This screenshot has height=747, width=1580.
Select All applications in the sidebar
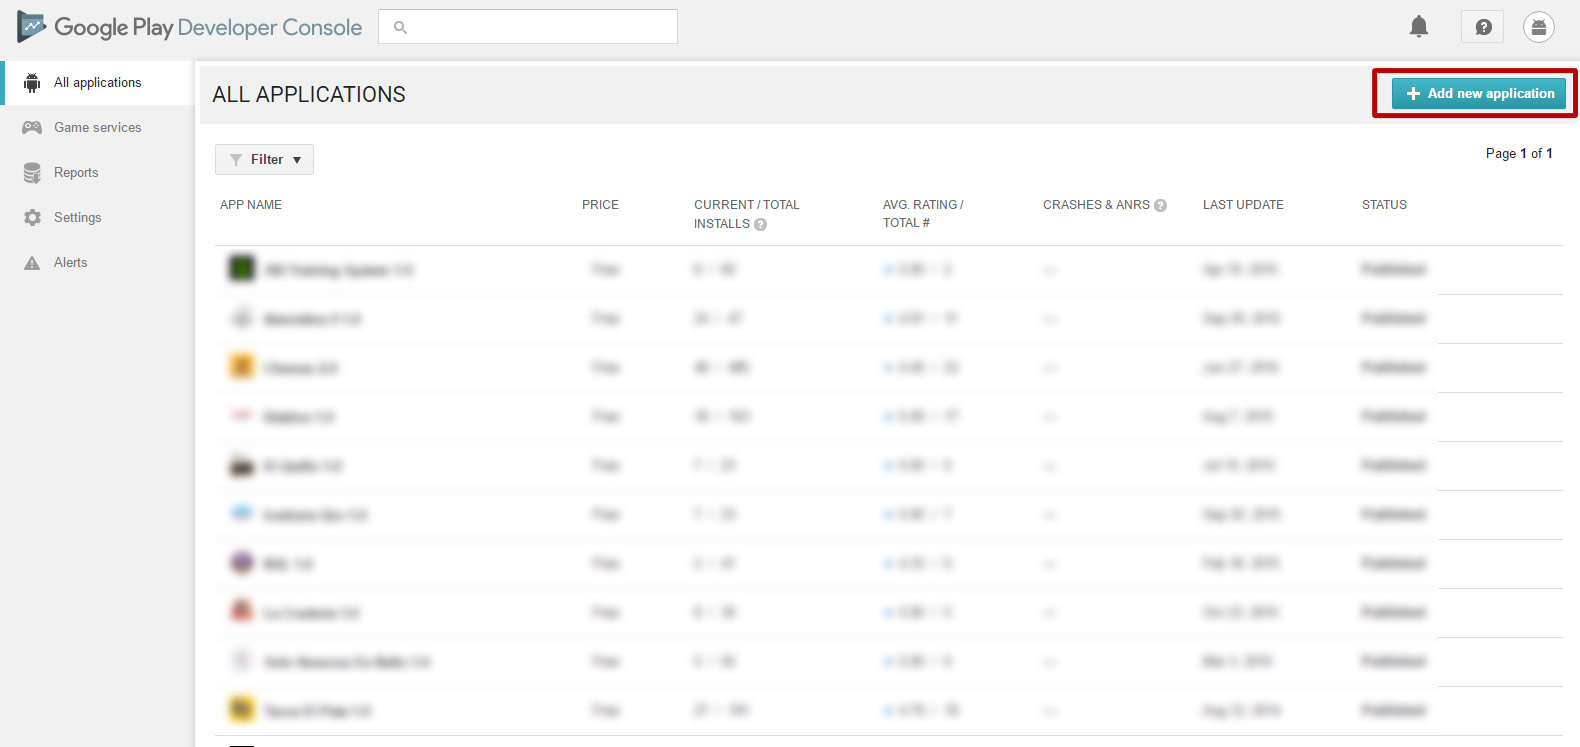click(97, 83)
